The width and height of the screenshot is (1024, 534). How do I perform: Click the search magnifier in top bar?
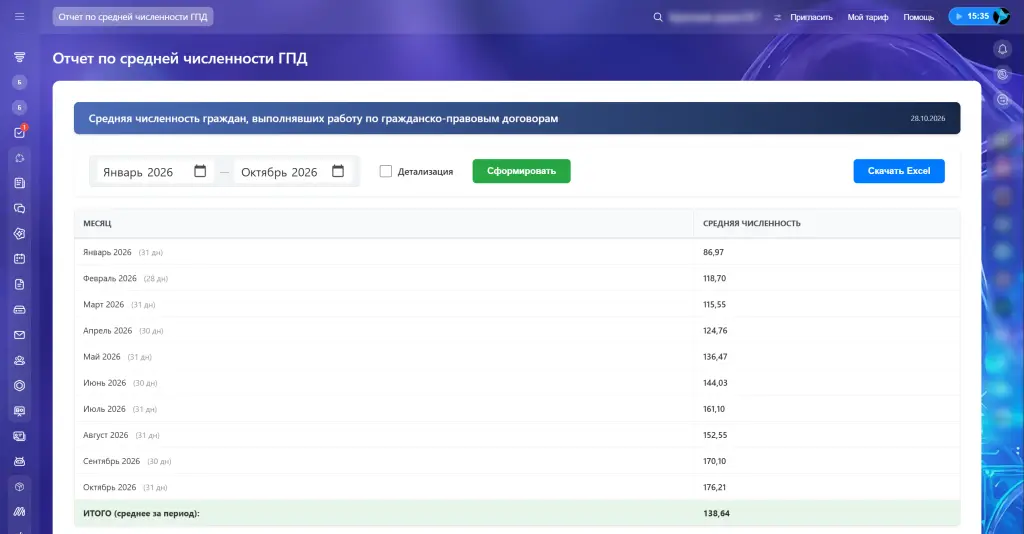[658, 17]
